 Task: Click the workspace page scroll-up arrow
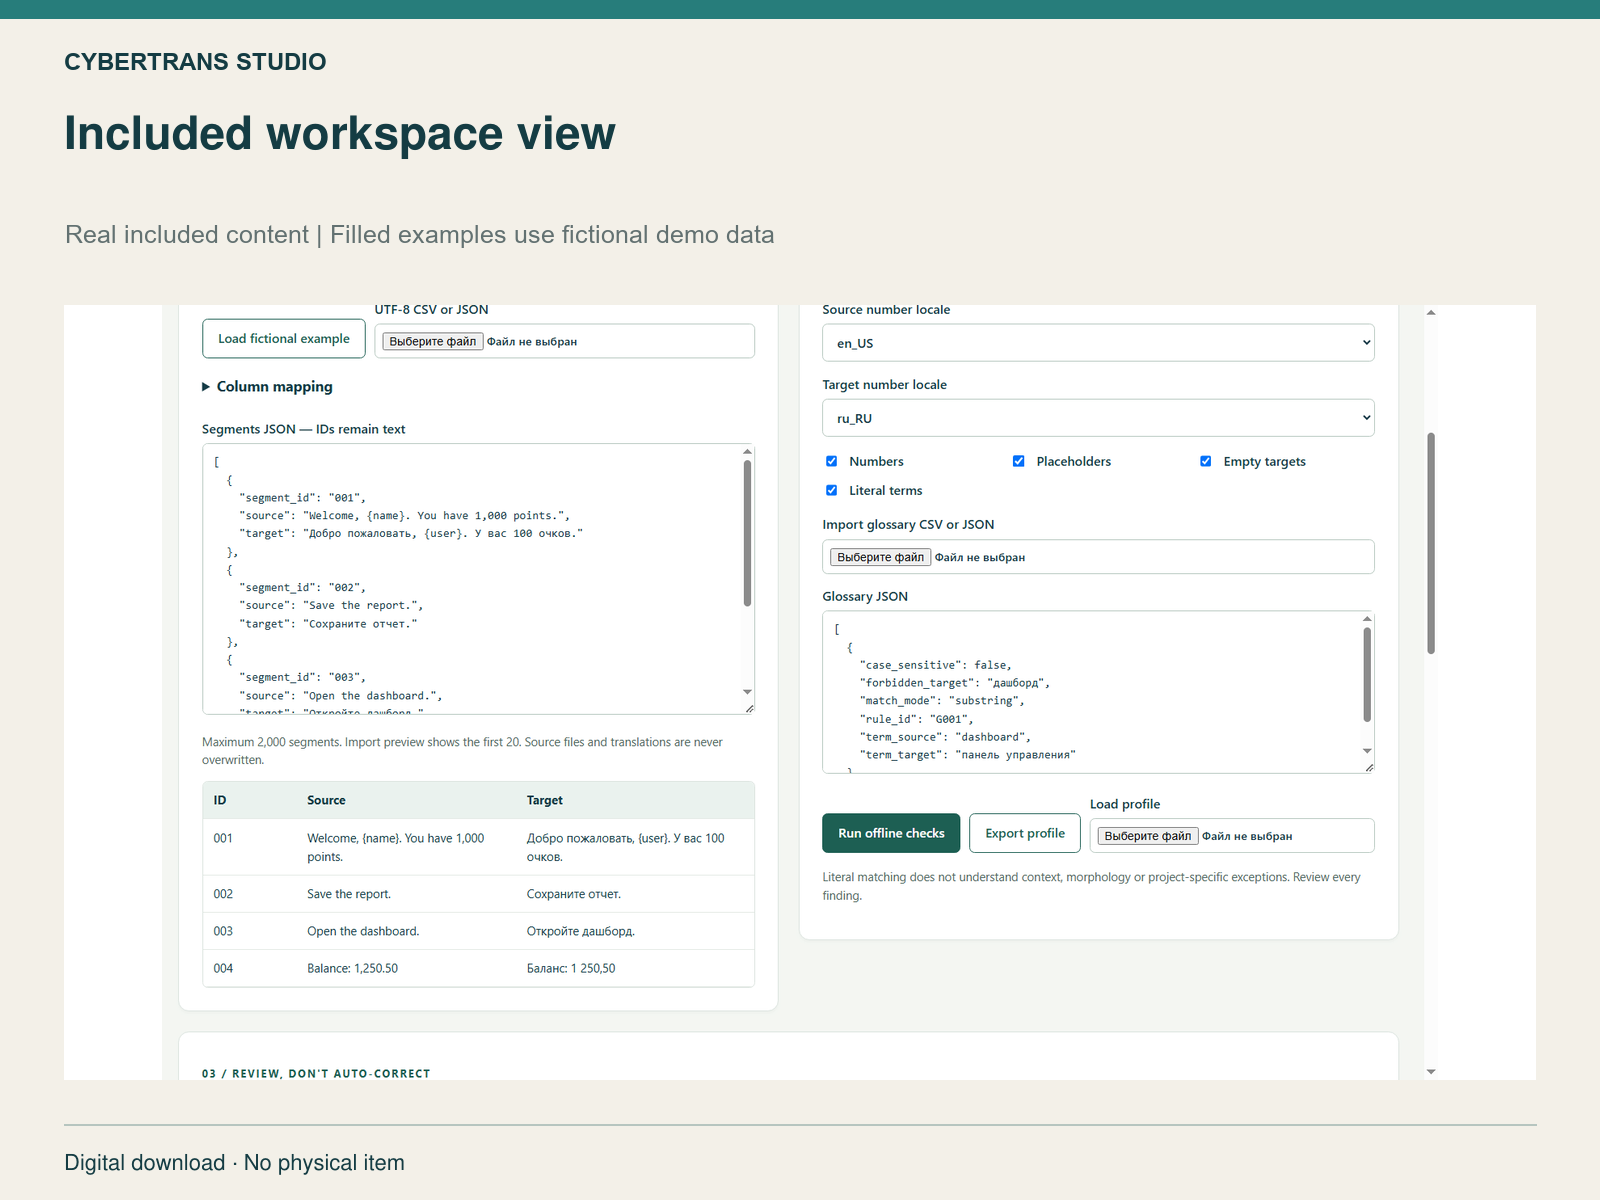tap(1431, 313)
